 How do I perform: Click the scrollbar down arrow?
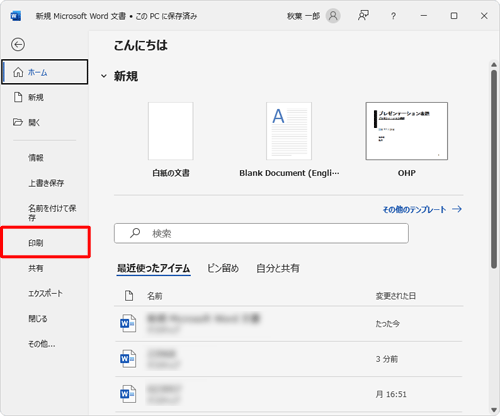494,410
